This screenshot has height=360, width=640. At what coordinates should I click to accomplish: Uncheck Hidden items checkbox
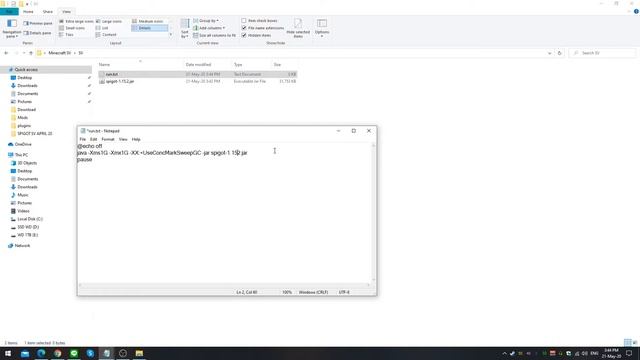[244, 35]
